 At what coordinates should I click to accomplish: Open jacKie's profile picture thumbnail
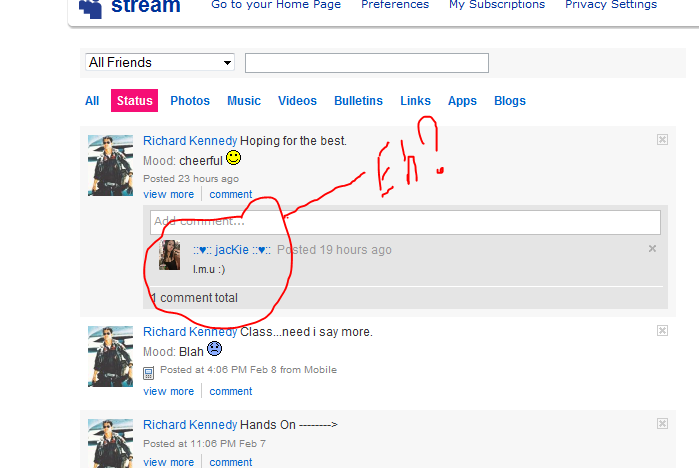point(170,255)
